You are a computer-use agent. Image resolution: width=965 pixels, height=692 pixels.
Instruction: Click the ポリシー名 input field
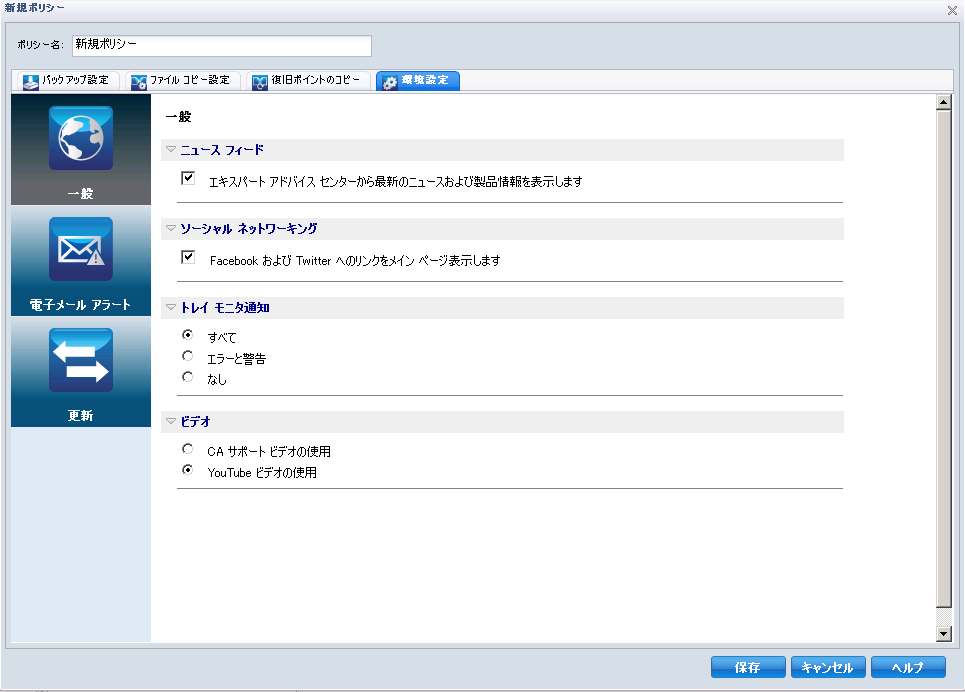coord(222,46)
